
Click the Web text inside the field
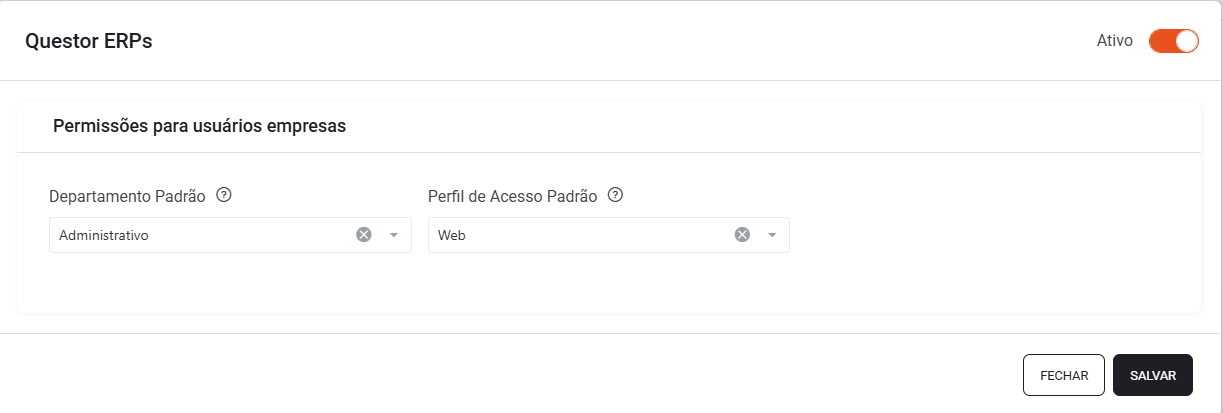452,236
